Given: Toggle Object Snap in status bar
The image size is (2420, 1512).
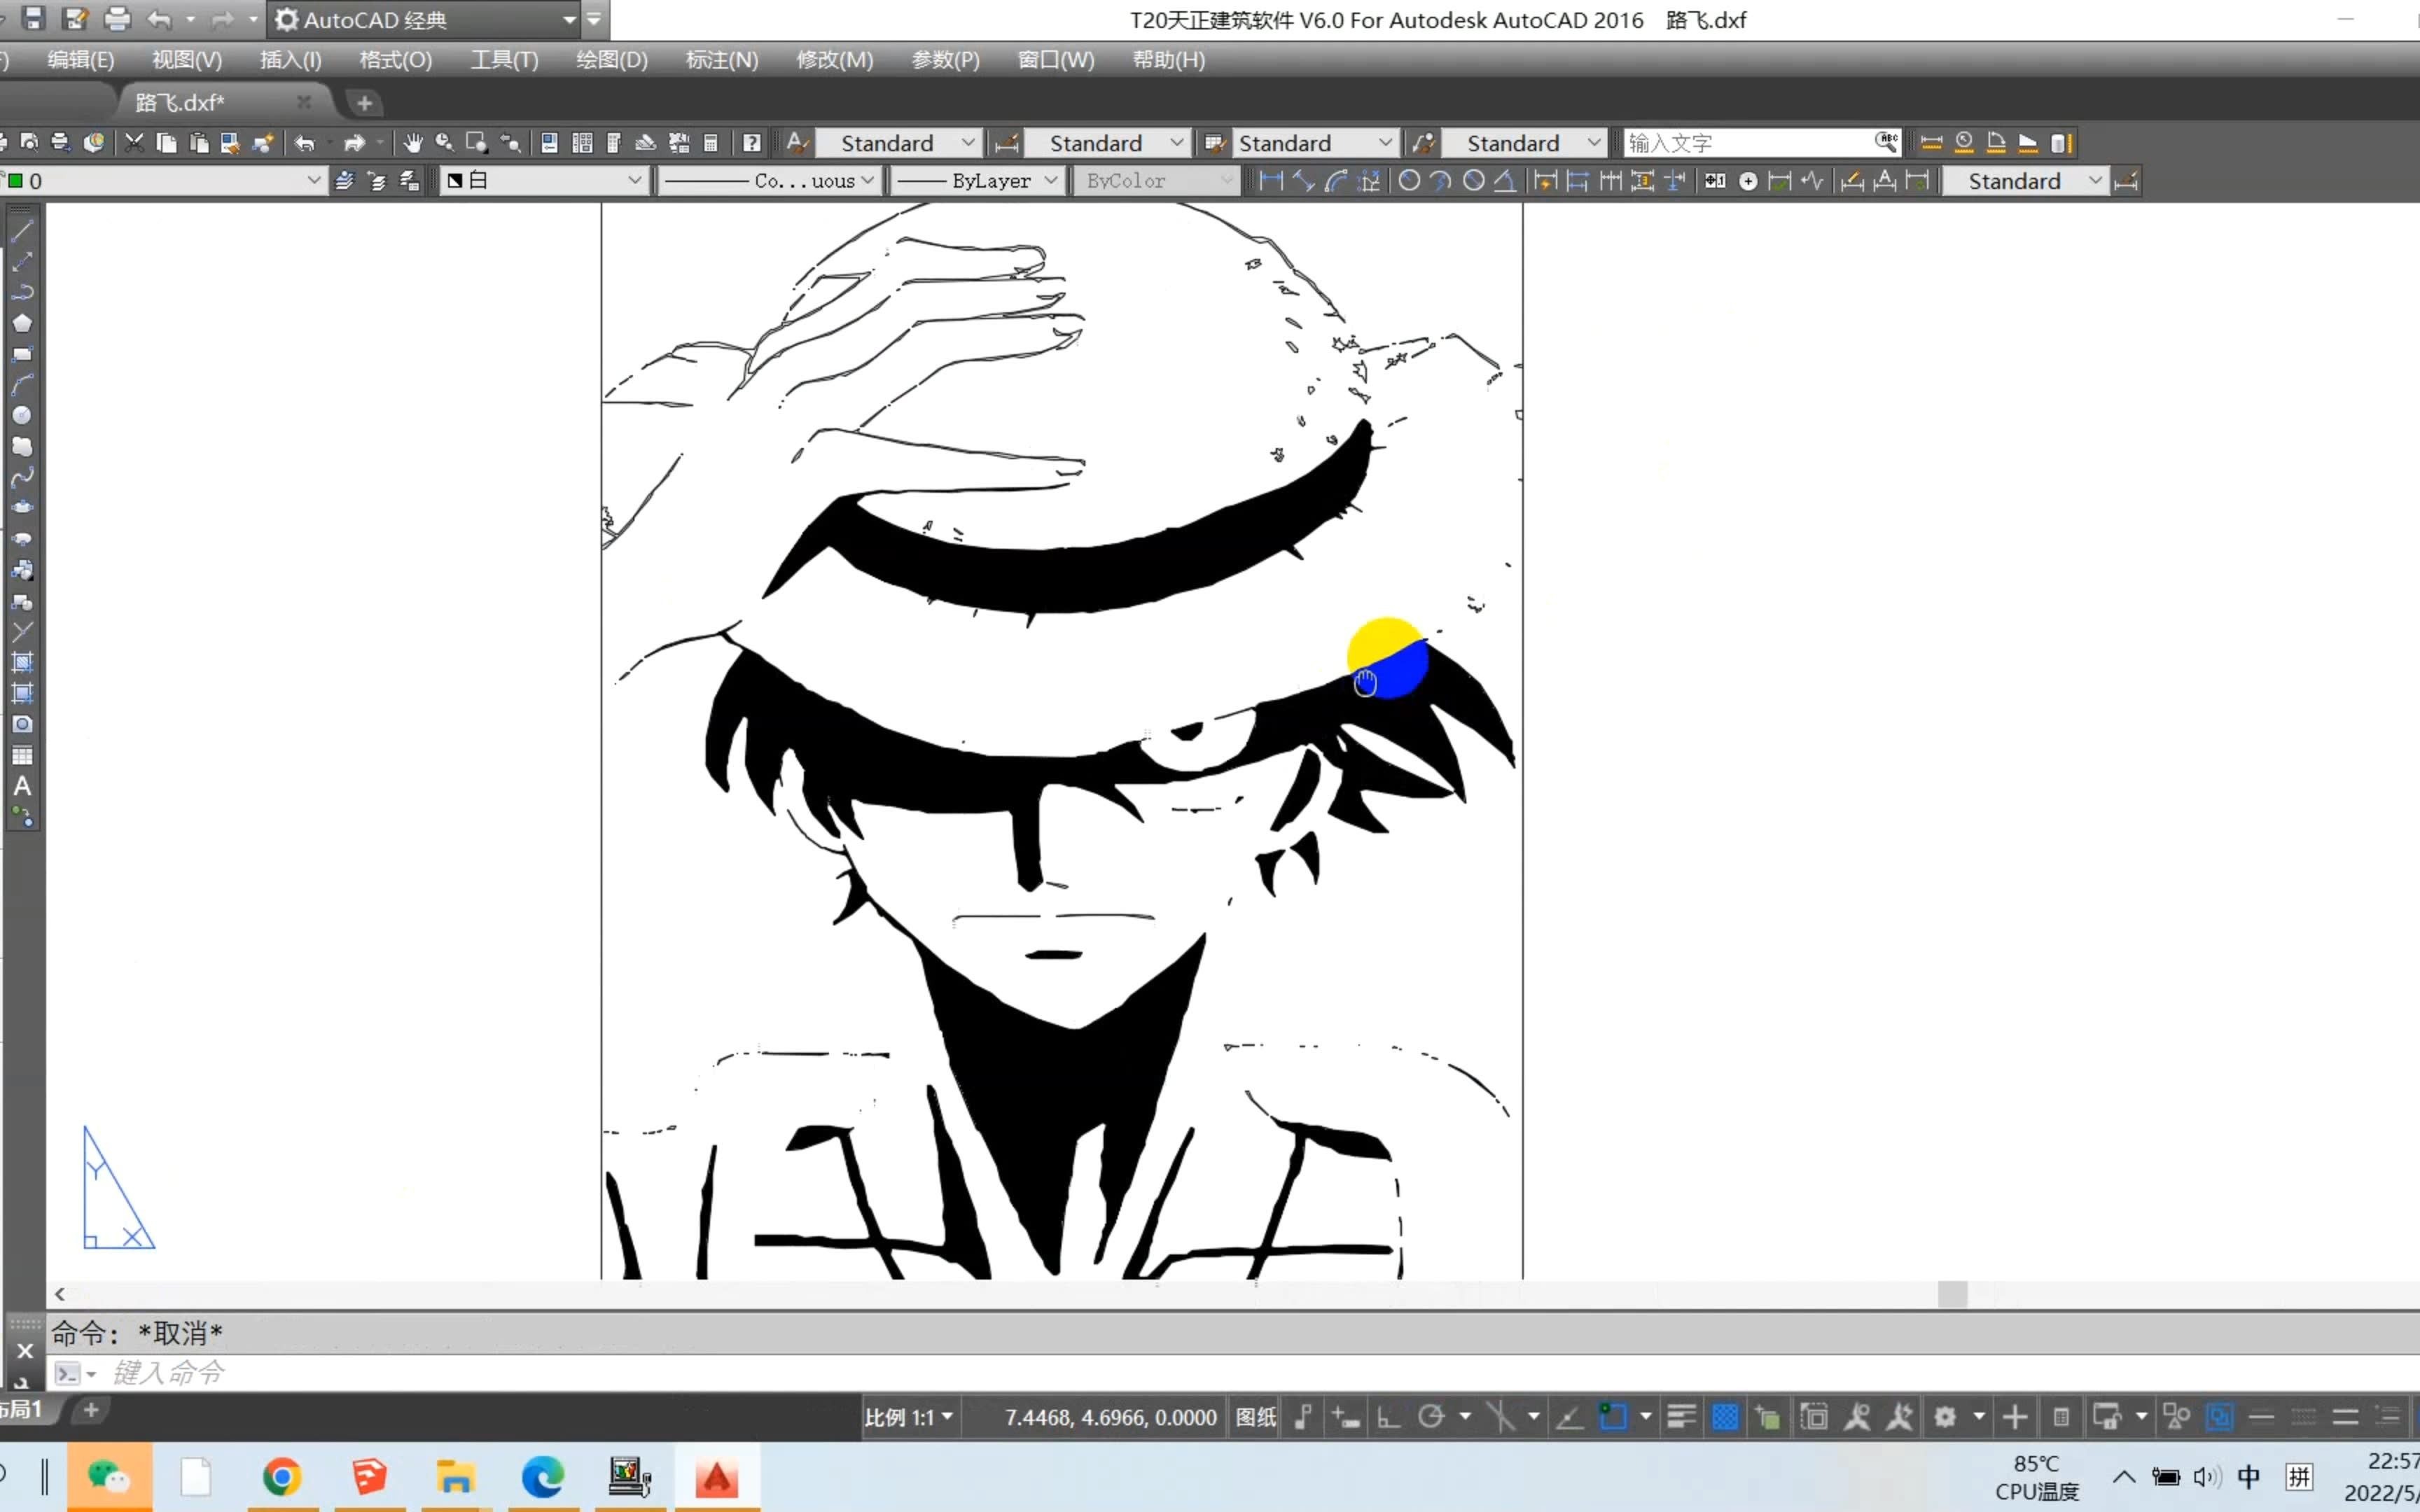Looking at the screenshot, I should point(1612,1417).
